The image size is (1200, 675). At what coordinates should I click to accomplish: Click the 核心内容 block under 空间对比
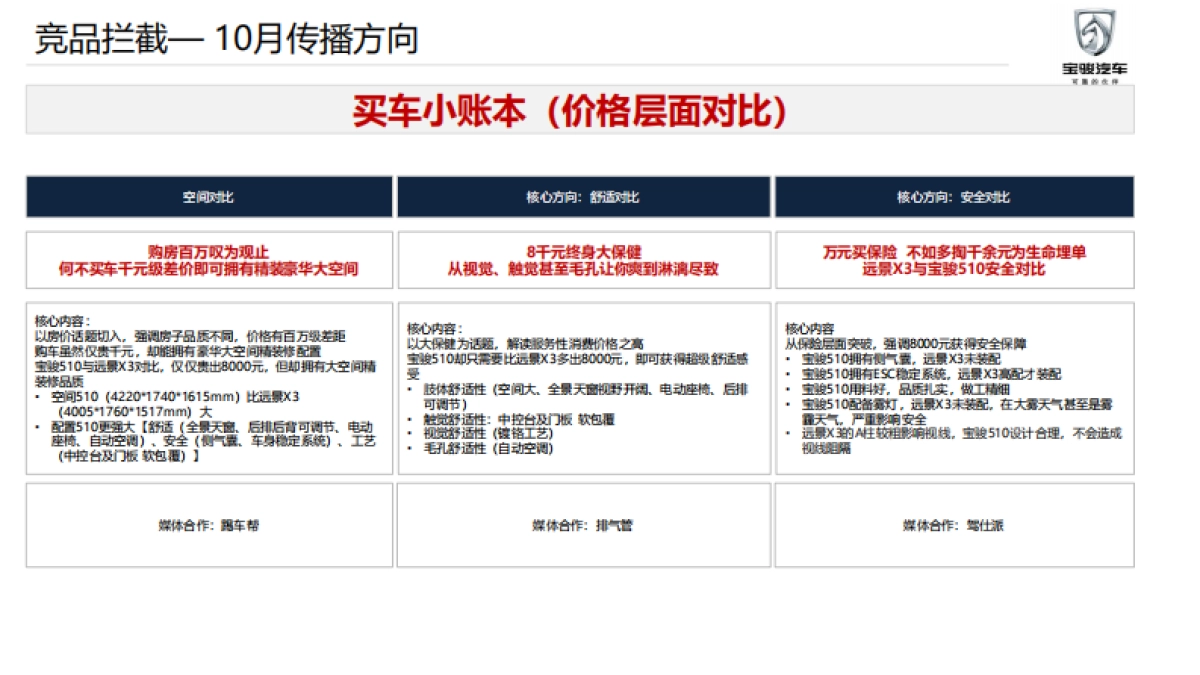[x=207, y=385]
